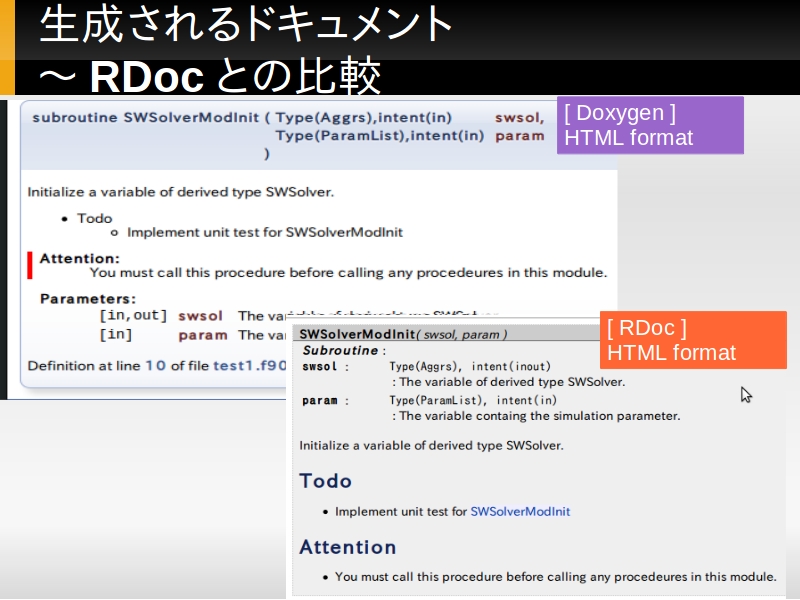Viewport: 800px width, 600px height.
Task: Open line 10 definition link
Action: click(x=155, y=366)
